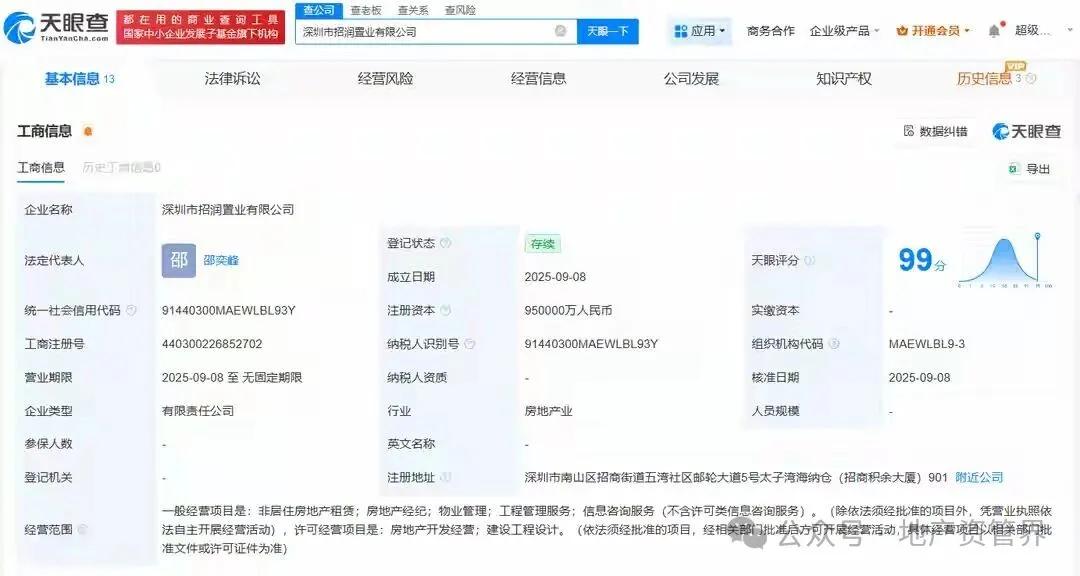
Task: Open the 开通会员 membership dropdown
Action: (x=933, y=31)
